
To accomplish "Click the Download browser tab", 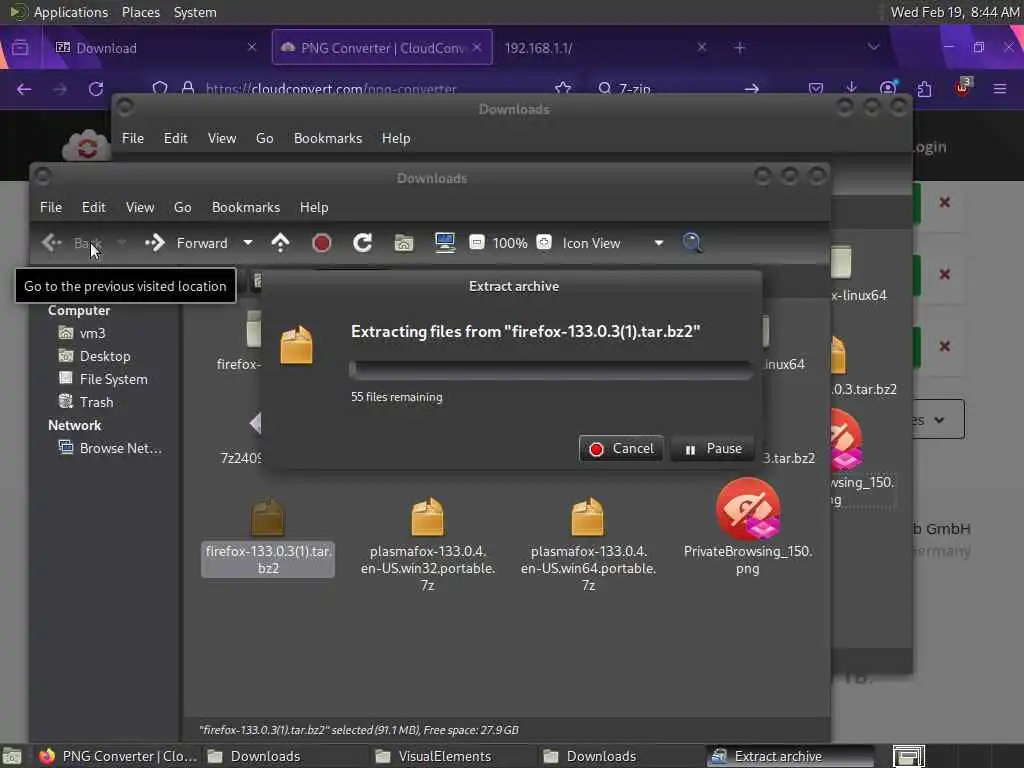I will point(155,48).
